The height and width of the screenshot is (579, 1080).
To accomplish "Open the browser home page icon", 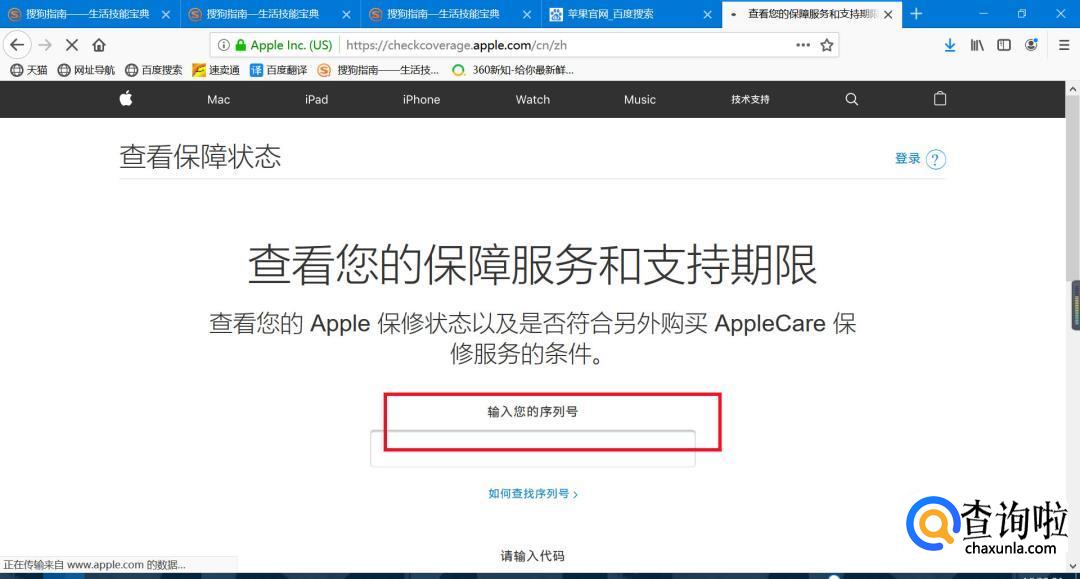I will (99, 45).
